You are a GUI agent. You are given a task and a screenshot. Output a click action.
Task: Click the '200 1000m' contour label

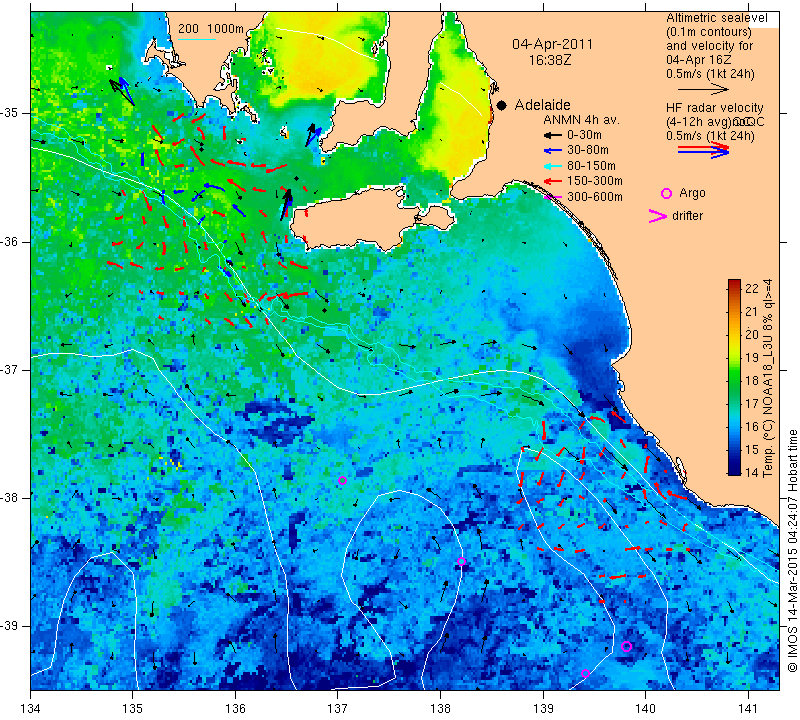point(211,29)
